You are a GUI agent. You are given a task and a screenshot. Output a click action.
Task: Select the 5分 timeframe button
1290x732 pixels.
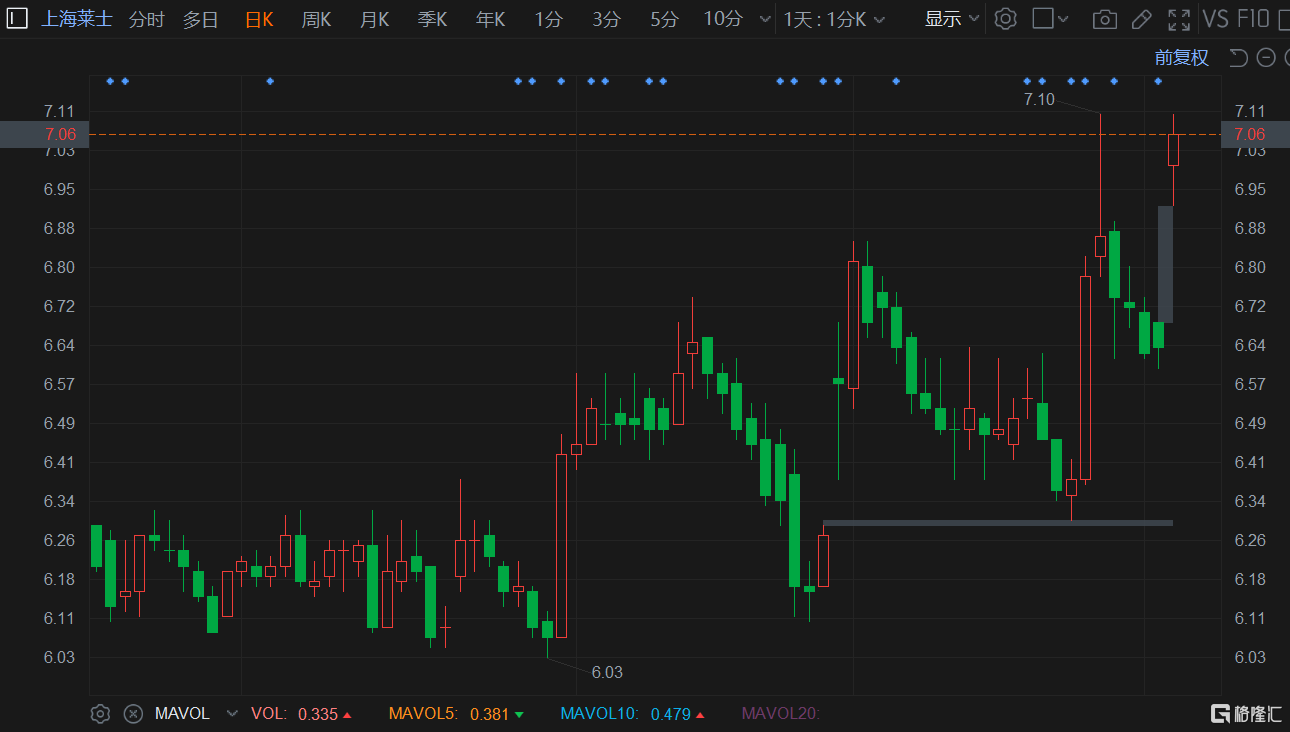coord(663,18)
